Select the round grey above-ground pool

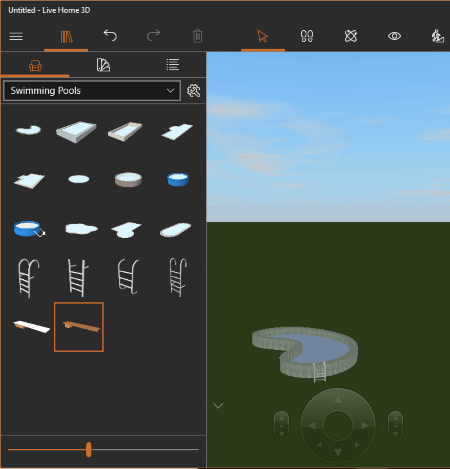128,179
